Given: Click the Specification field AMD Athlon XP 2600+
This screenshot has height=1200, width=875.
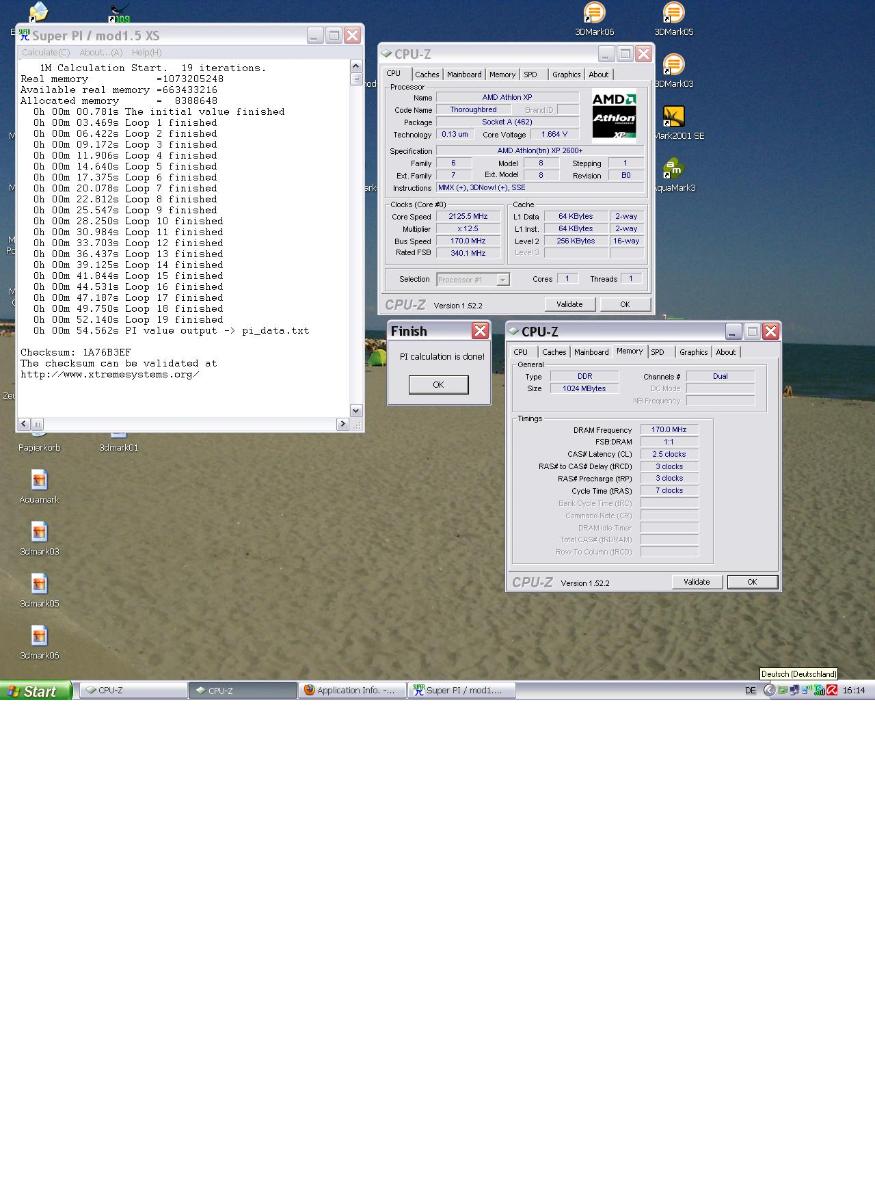Looking at the screenshot, I should click(538, 151).
